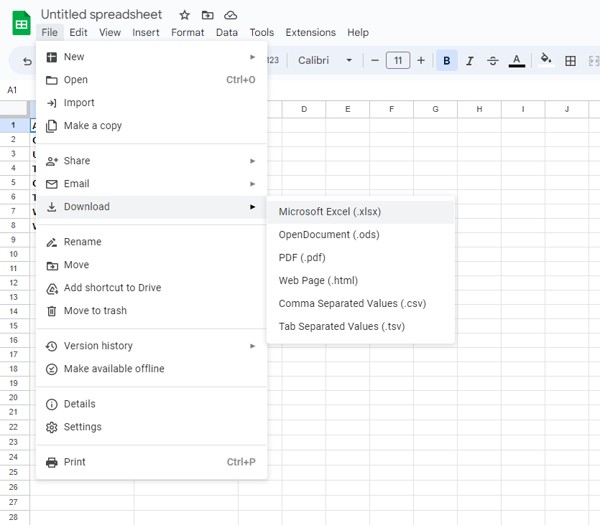This screenshot has height=525, width=600.
Task: Select row 12 header
Action: click(14, 283)
